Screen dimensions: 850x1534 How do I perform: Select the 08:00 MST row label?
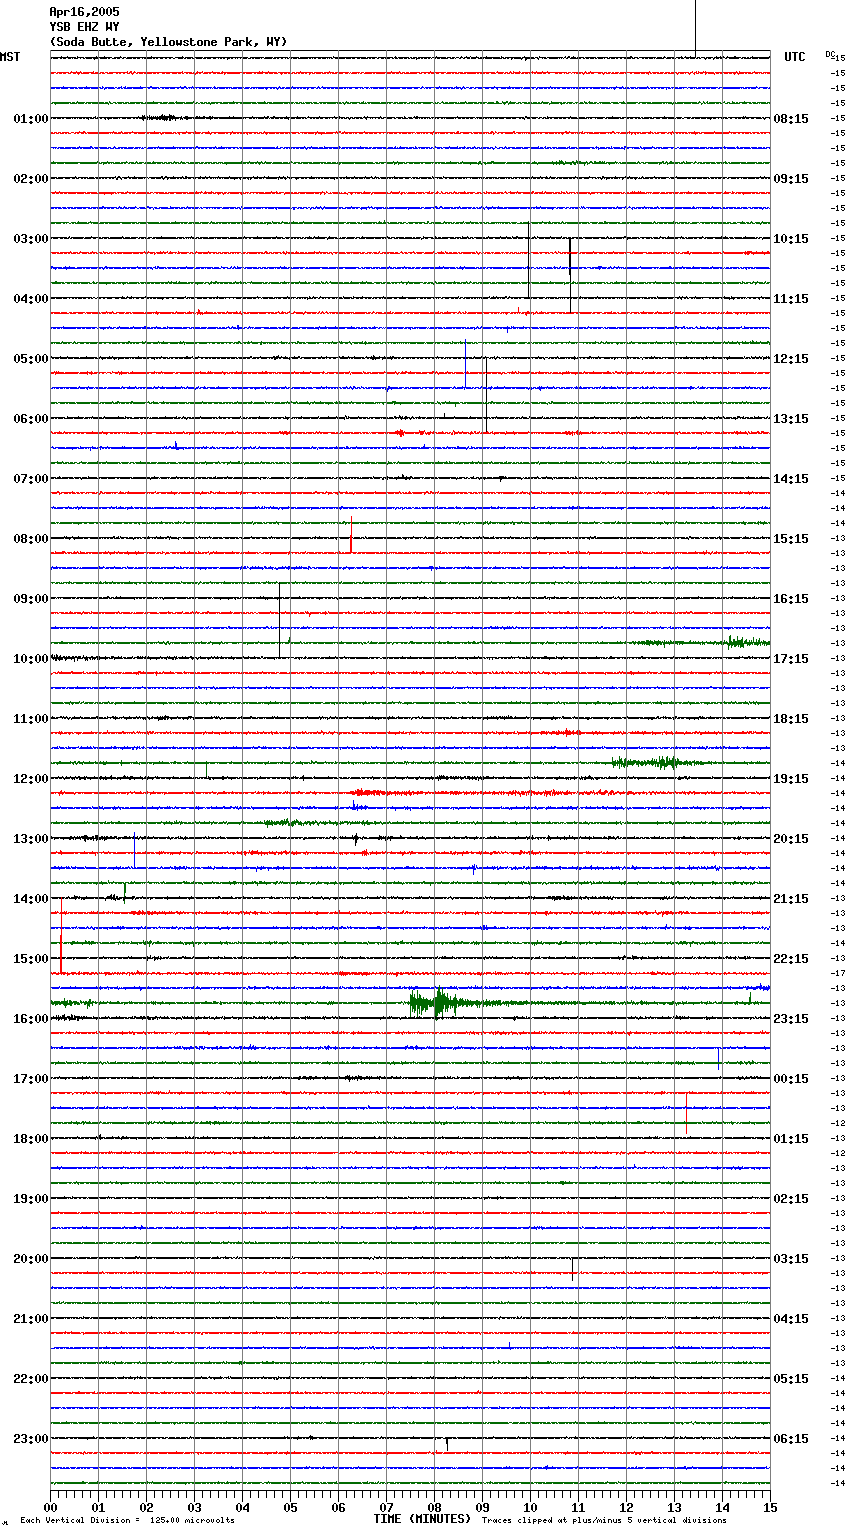[x=31, y=539]
